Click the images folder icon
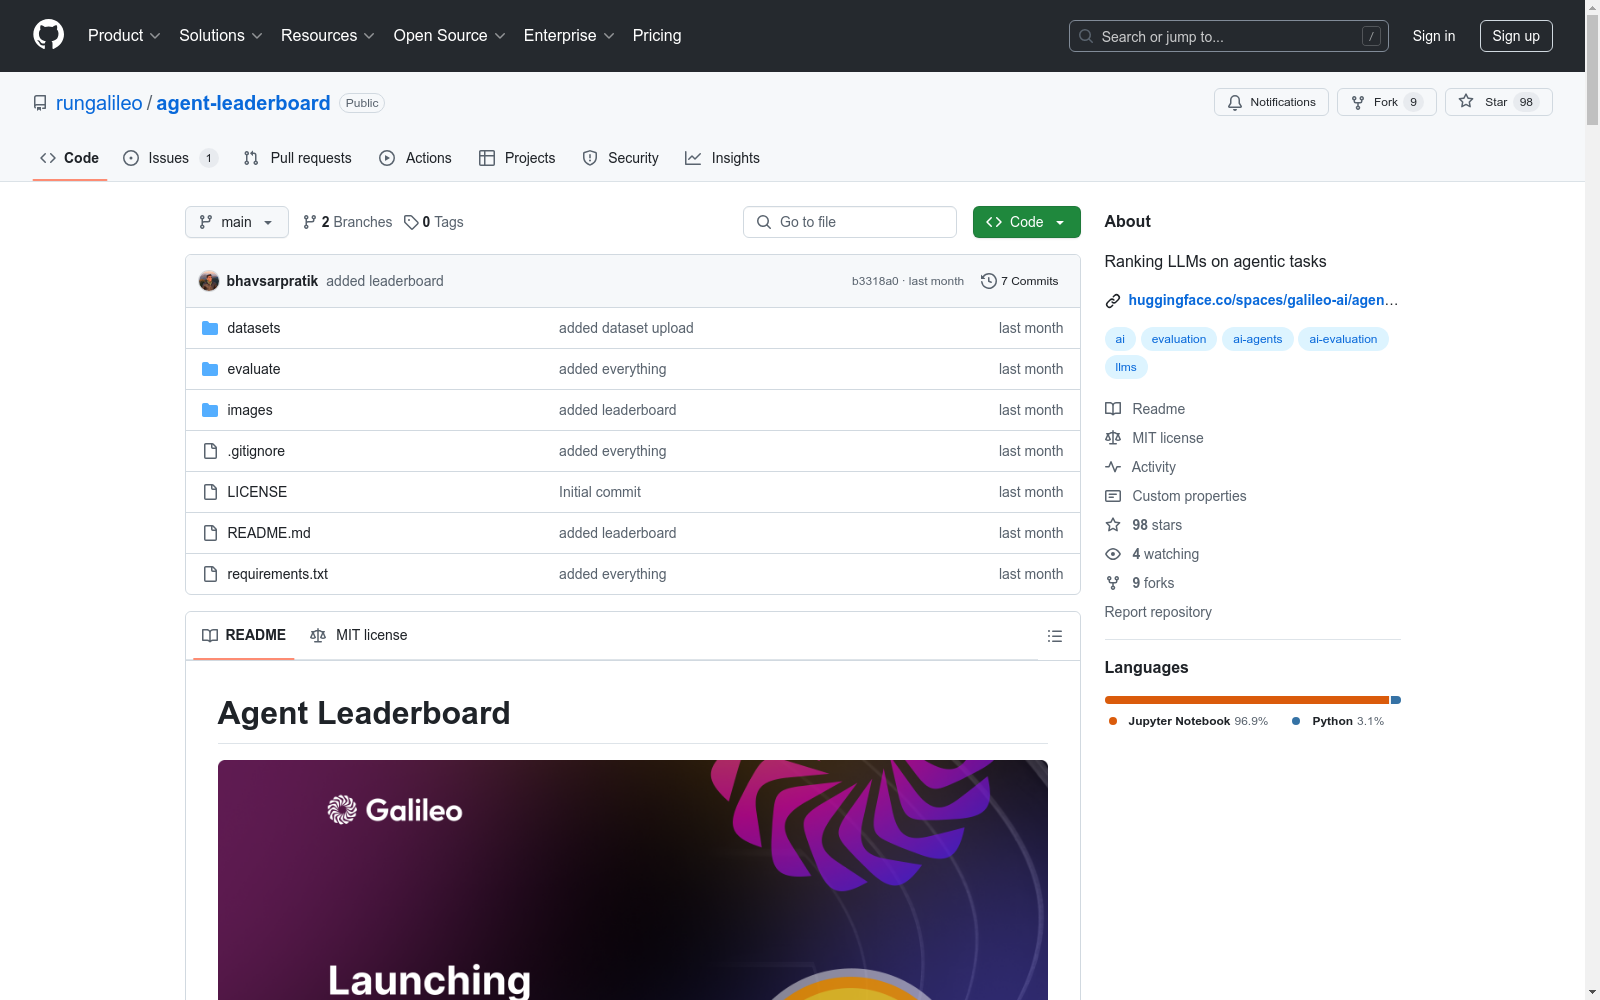The image size is (1600, 1000). tap(210, 410)
